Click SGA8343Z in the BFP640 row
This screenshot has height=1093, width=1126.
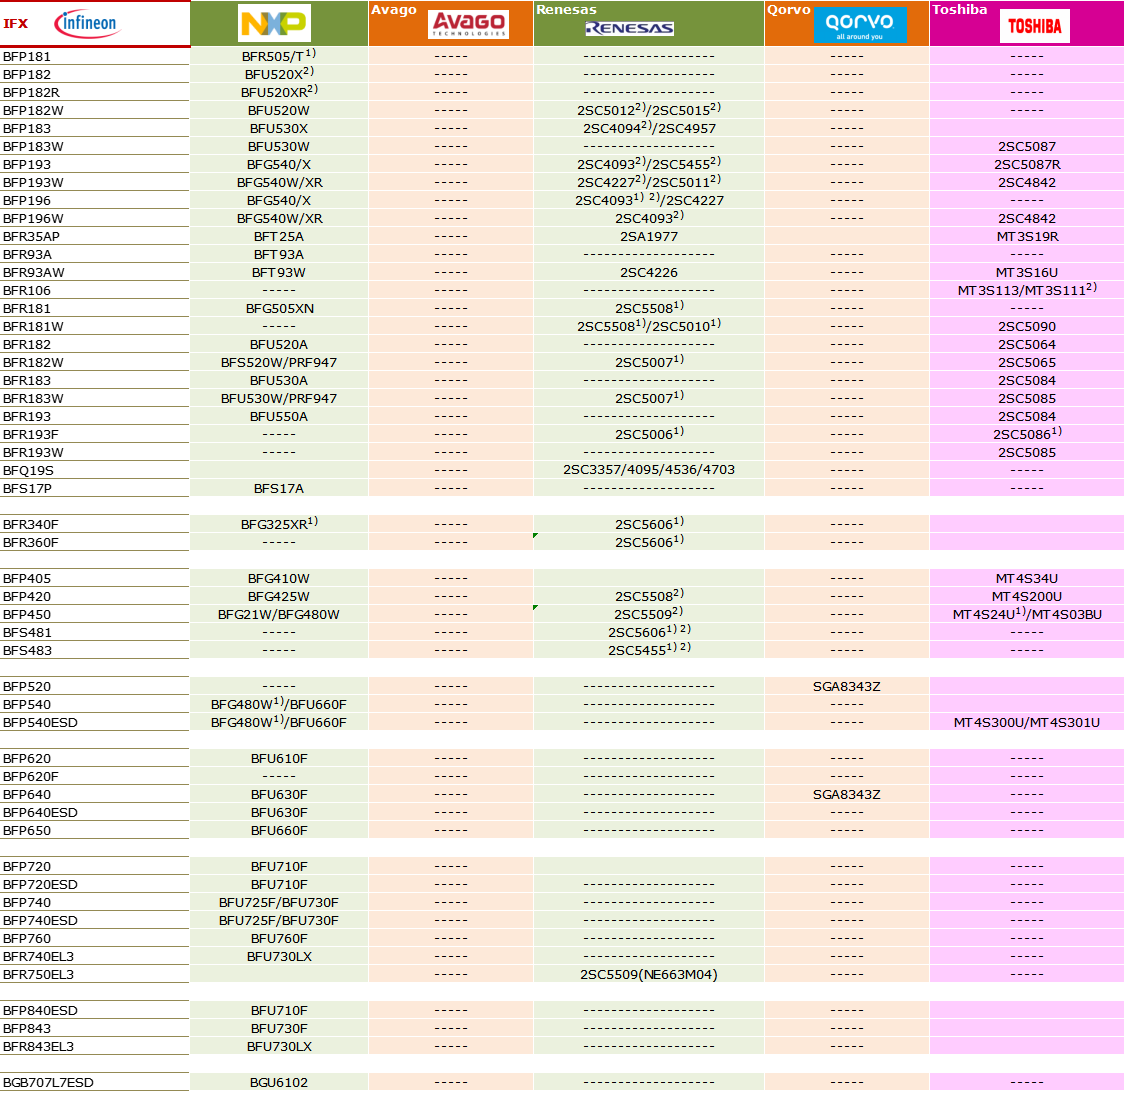click(x=847, y=794)
